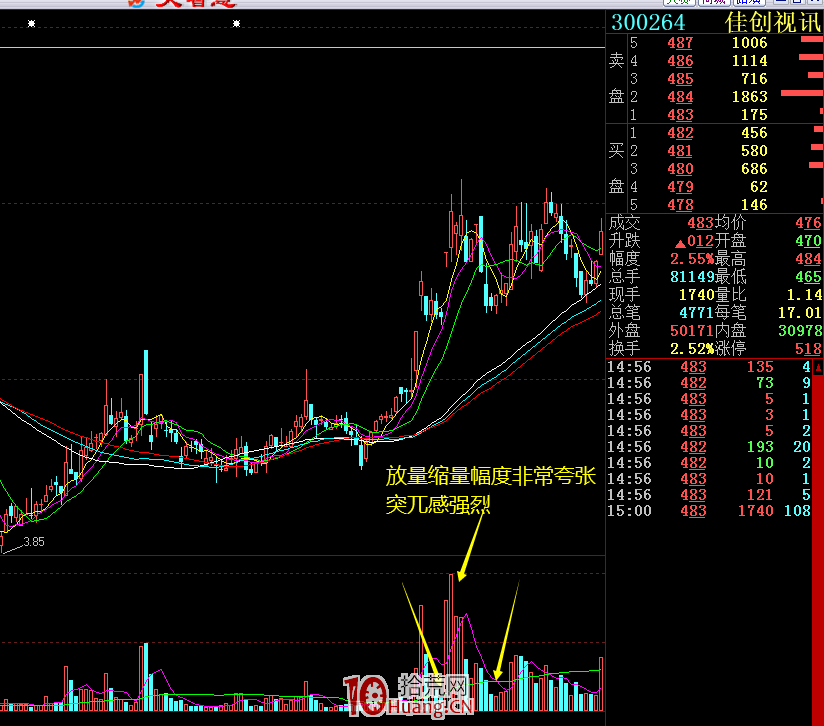This screenshot has width=824, height=726.
Task: Click the 内盘 value 30978
Action: point(800,330)
